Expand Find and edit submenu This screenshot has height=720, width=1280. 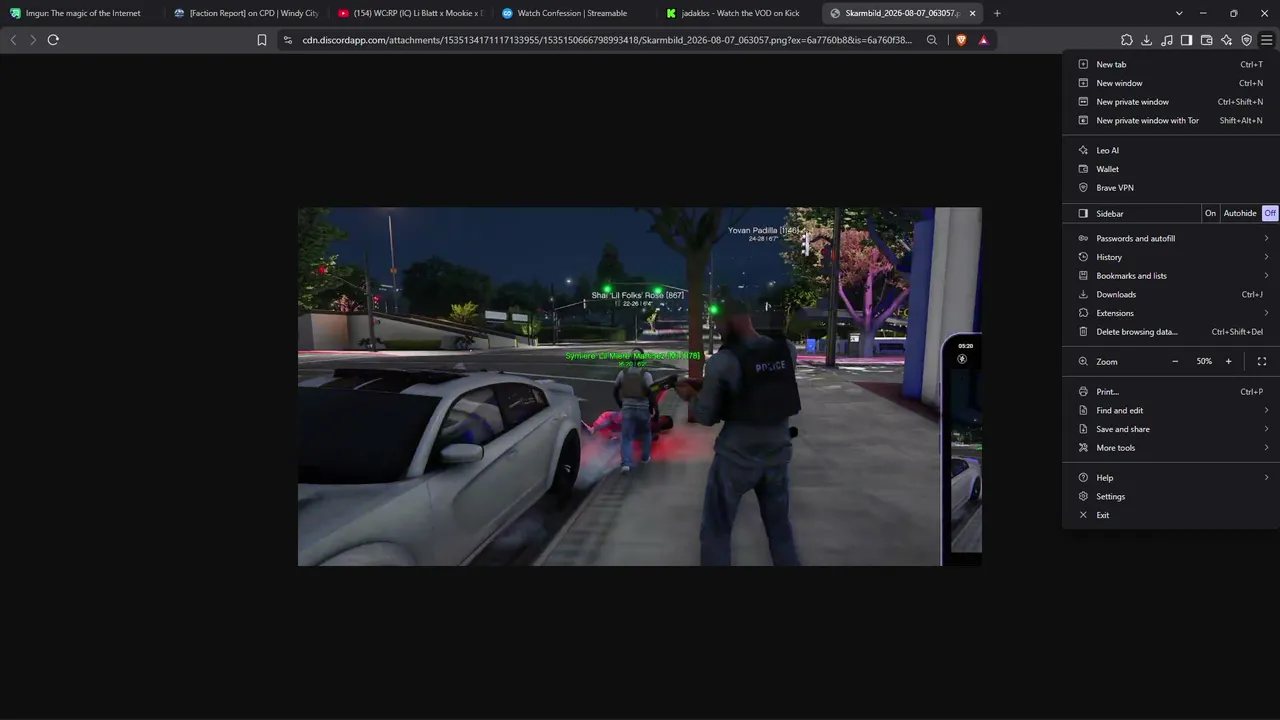(x=1171, y=410)
